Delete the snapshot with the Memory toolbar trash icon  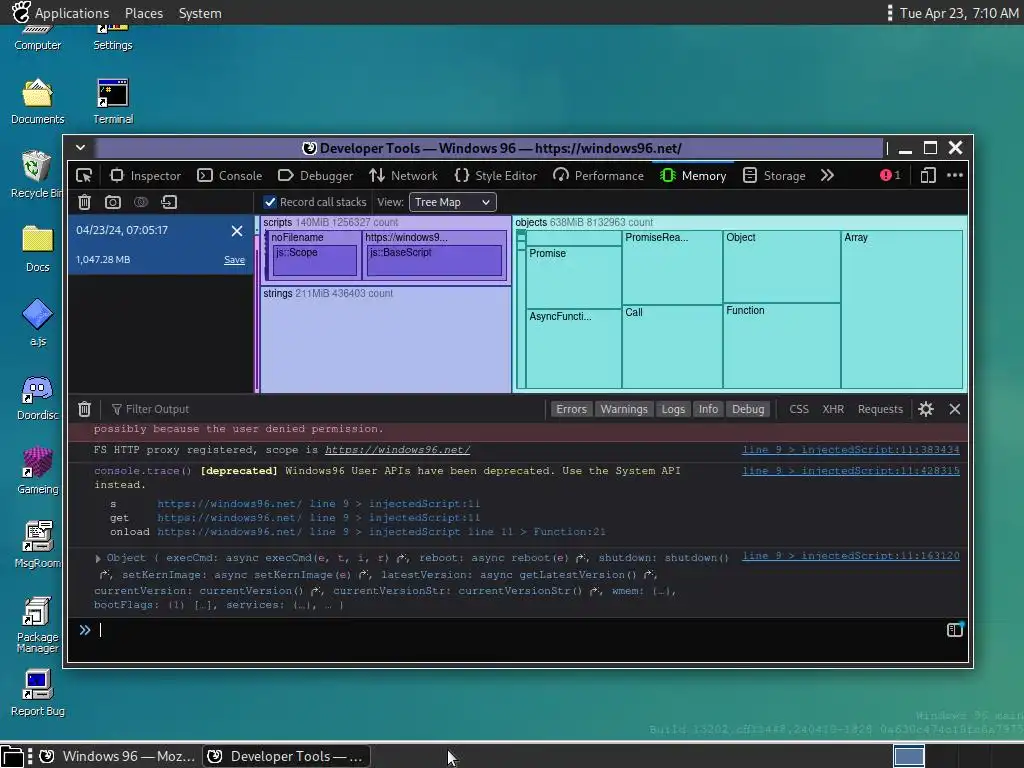(x=84, y=202)
